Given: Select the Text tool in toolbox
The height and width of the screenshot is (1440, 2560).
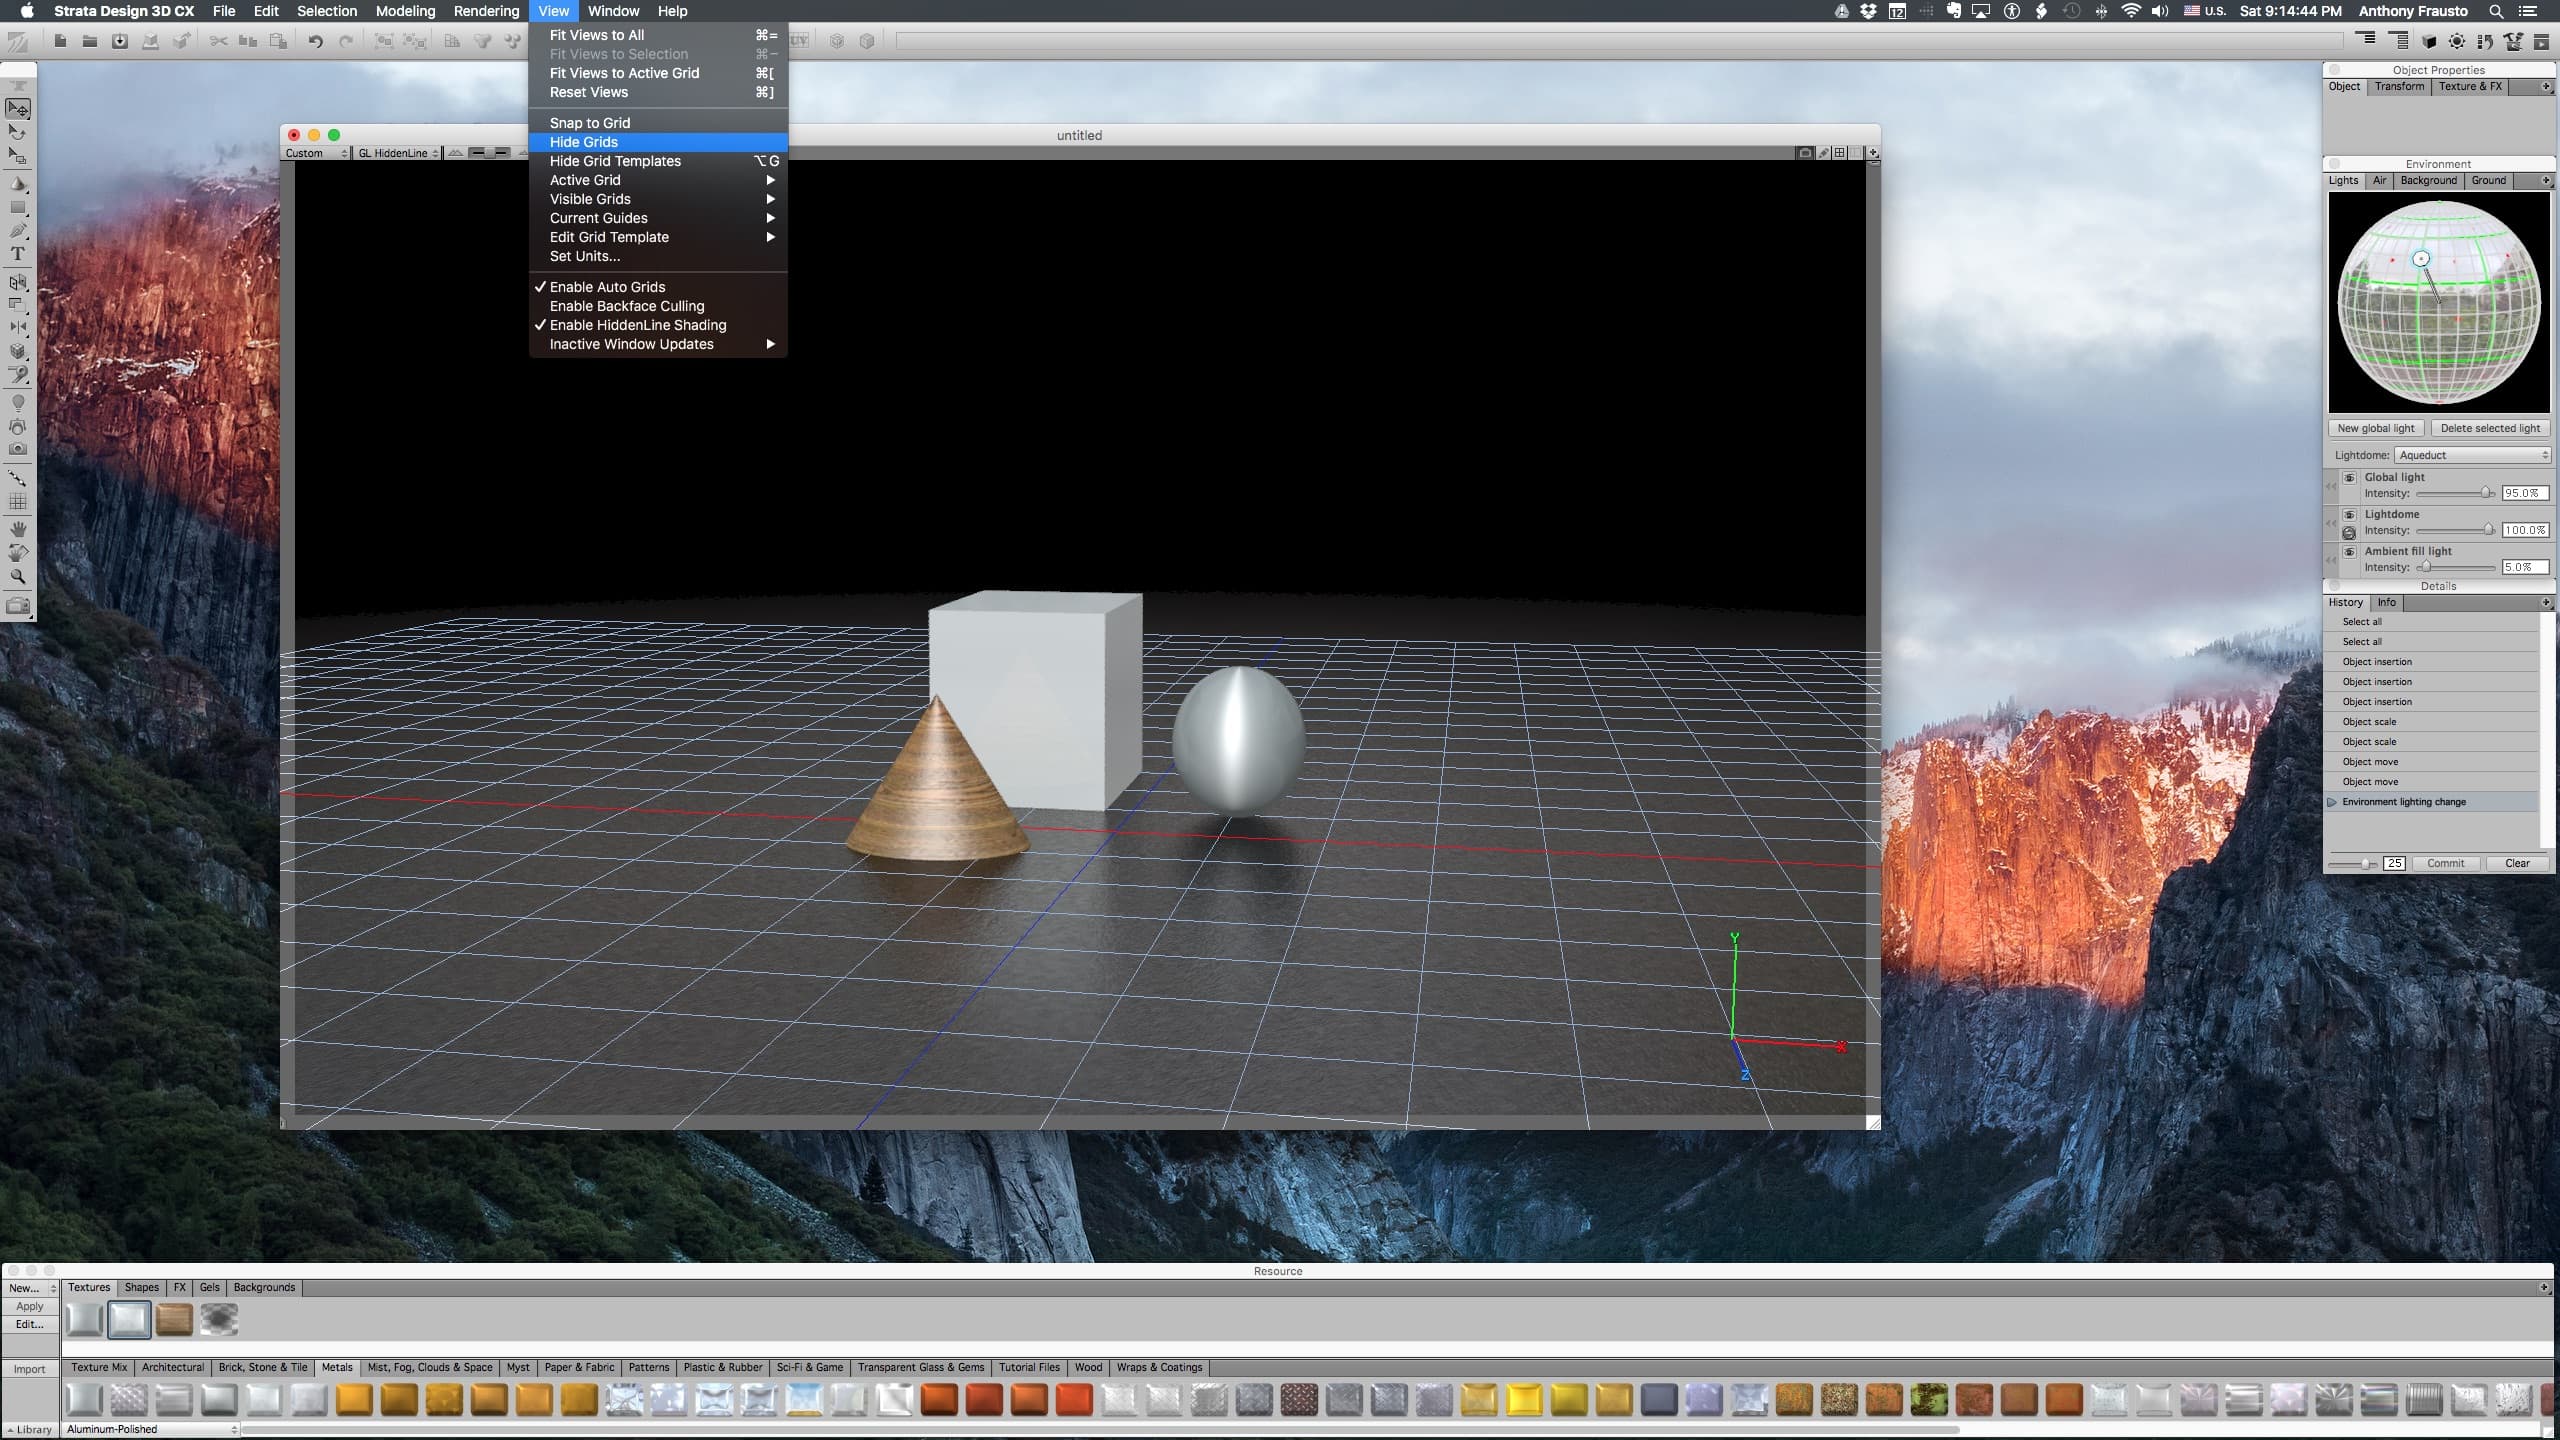Looking at the screenshot, I should [17, 255].
